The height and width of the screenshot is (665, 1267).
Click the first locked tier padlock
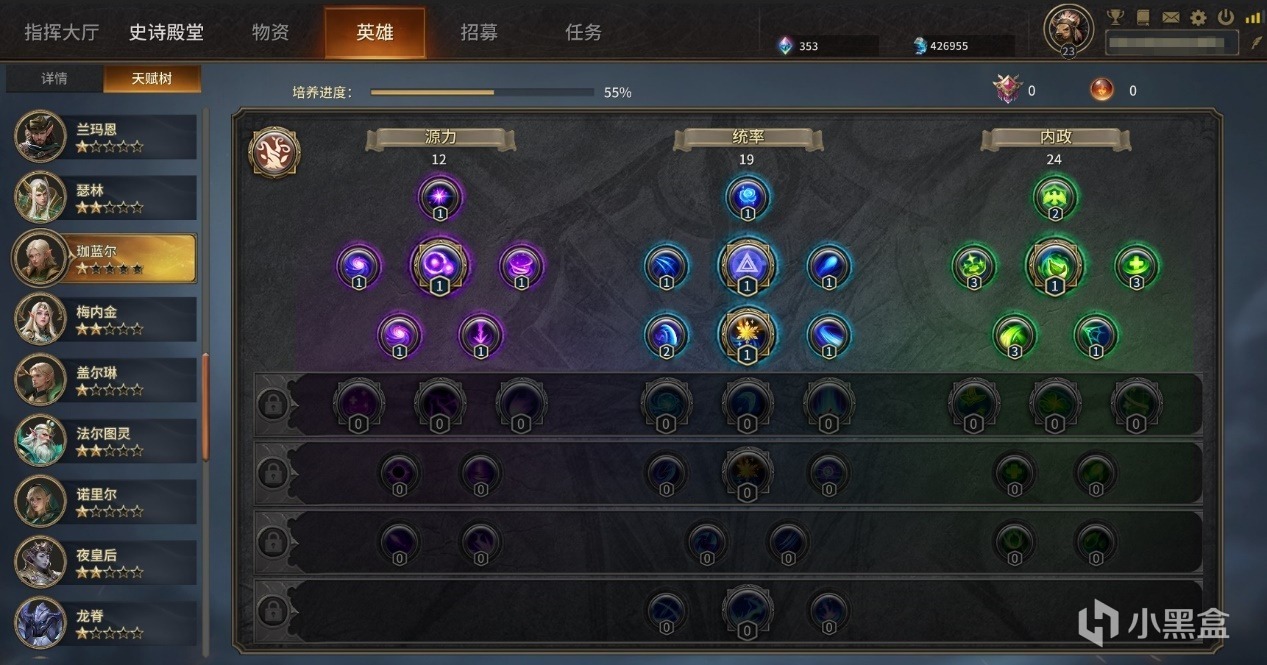click(273, 404)
